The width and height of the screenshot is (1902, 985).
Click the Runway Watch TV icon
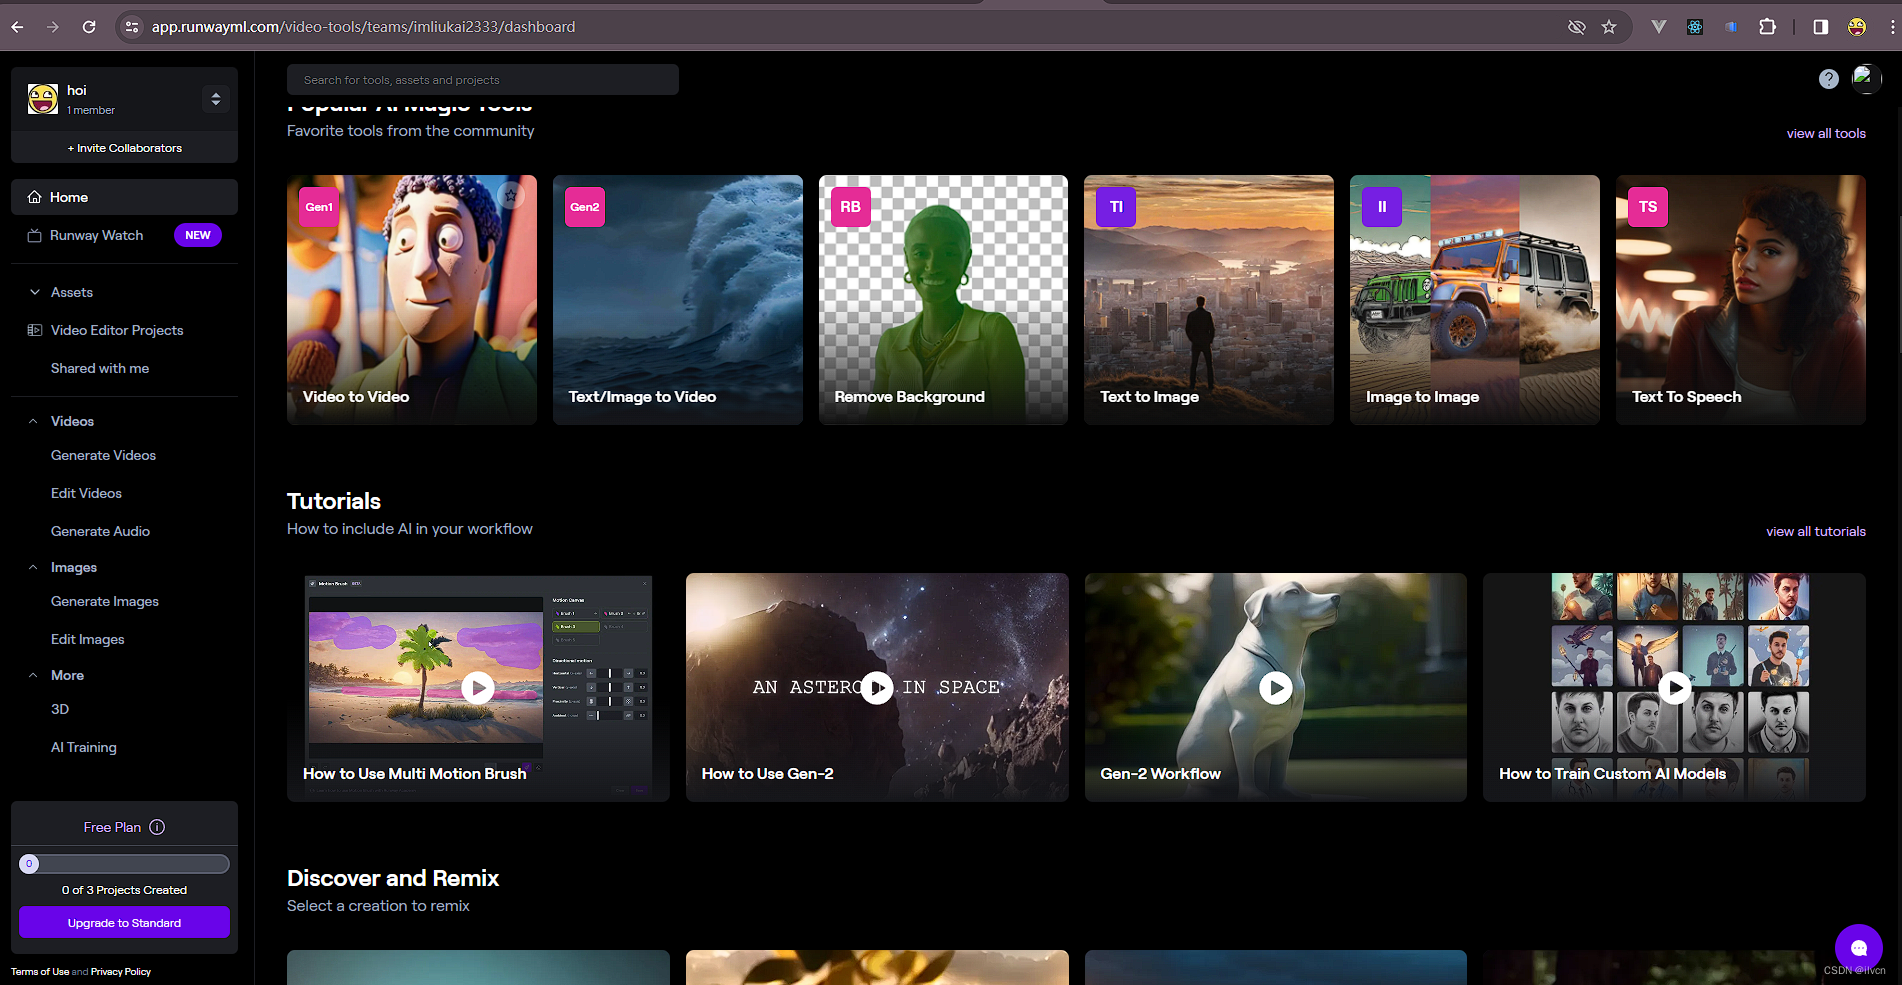34,235
